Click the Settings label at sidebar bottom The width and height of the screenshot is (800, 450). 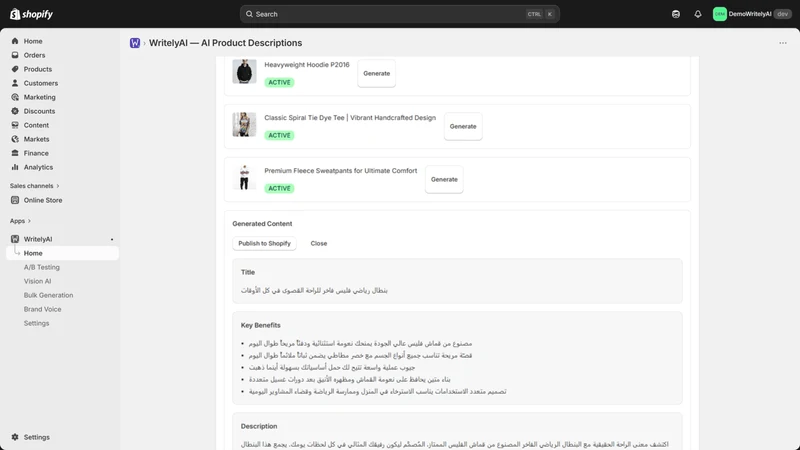tap(37, 437)
